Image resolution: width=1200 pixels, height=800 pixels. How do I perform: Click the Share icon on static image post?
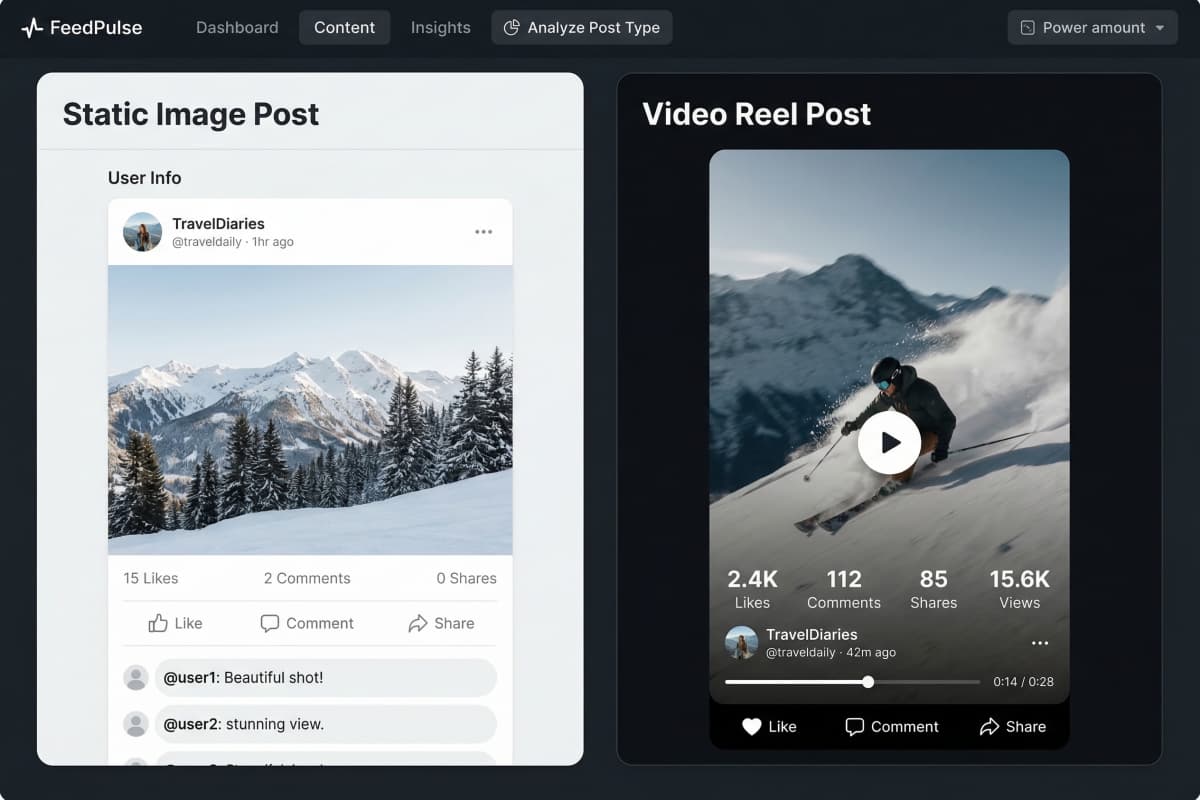tap(418, 623)
